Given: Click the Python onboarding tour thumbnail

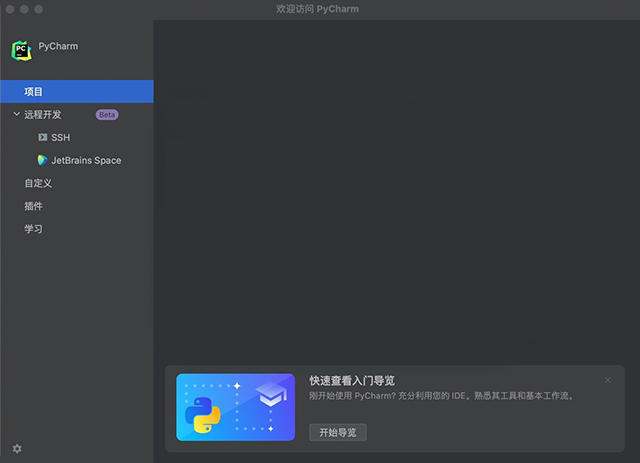Looking at the screenshot, I should (236, 407).
